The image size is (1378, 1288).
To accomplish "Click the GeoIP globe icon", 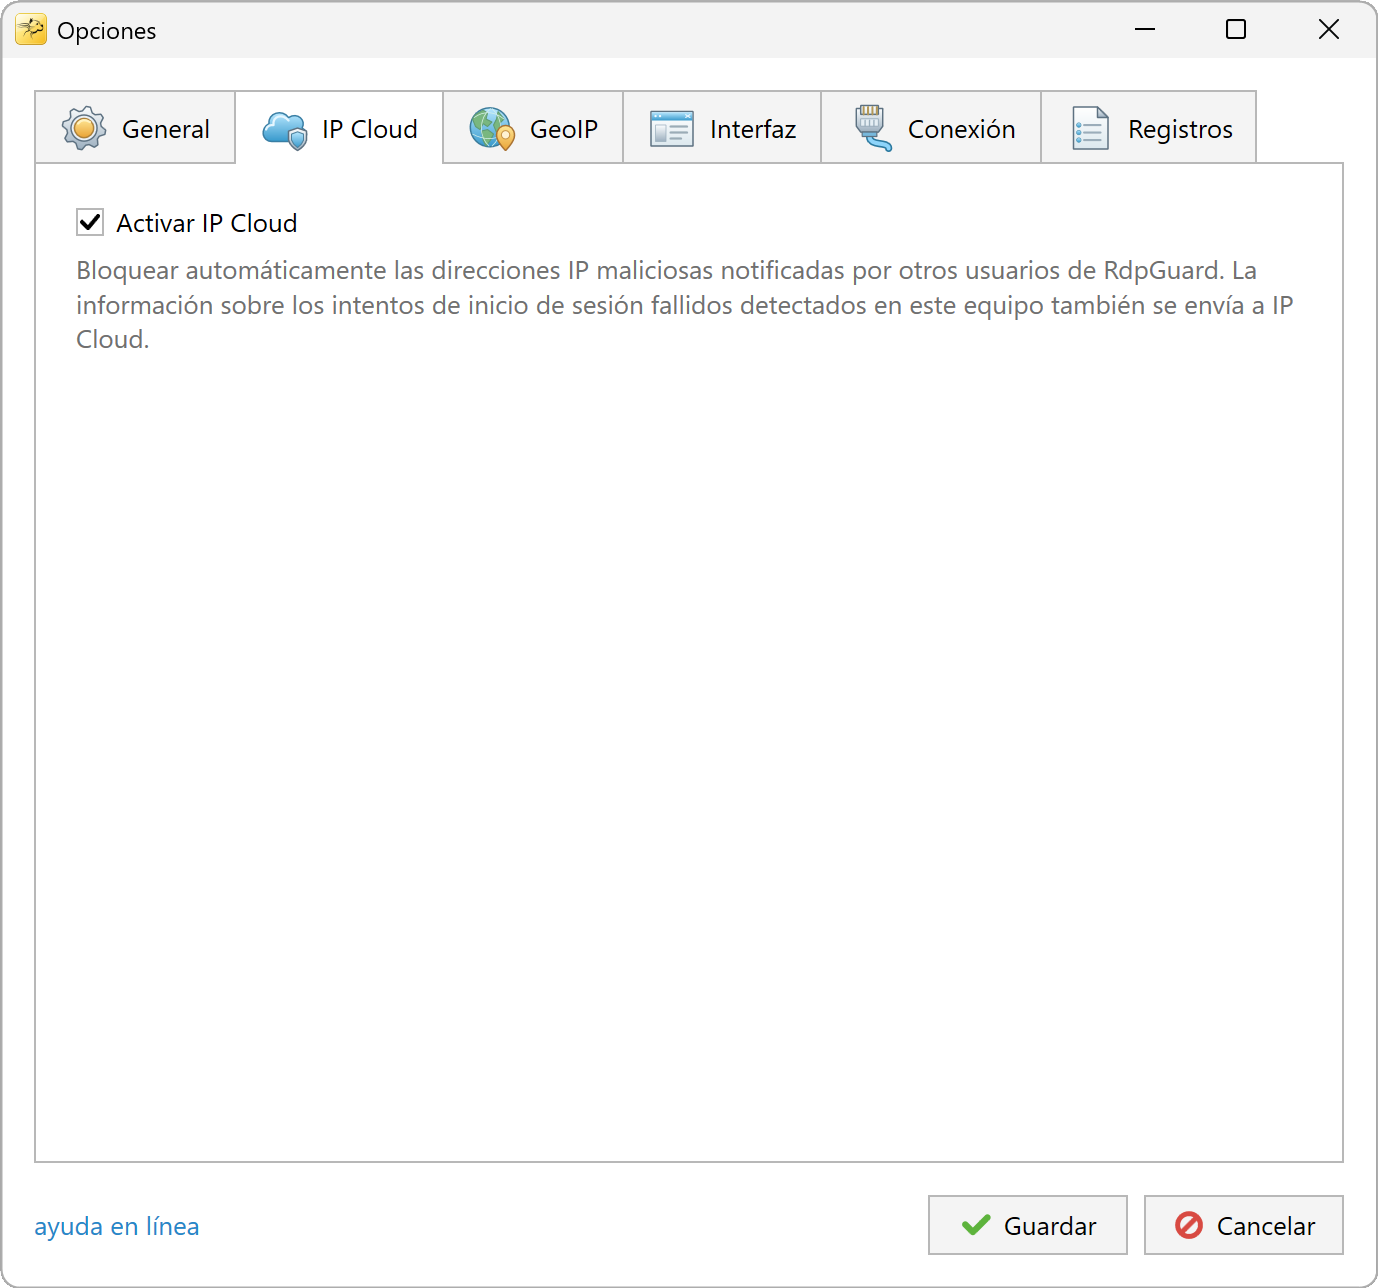I will [492, 129].
